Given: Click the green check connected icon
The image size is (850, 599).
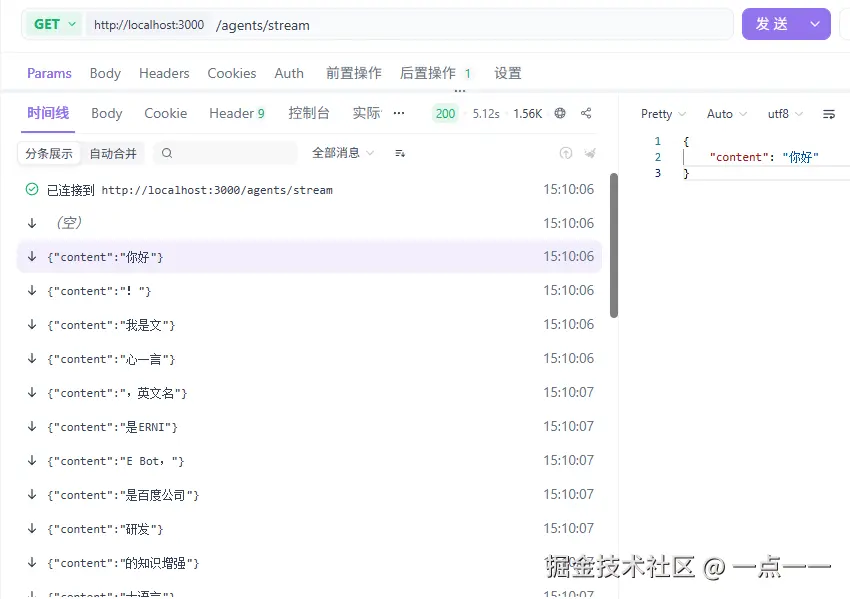Looking at the screenshot, I should tap(32, 189).
